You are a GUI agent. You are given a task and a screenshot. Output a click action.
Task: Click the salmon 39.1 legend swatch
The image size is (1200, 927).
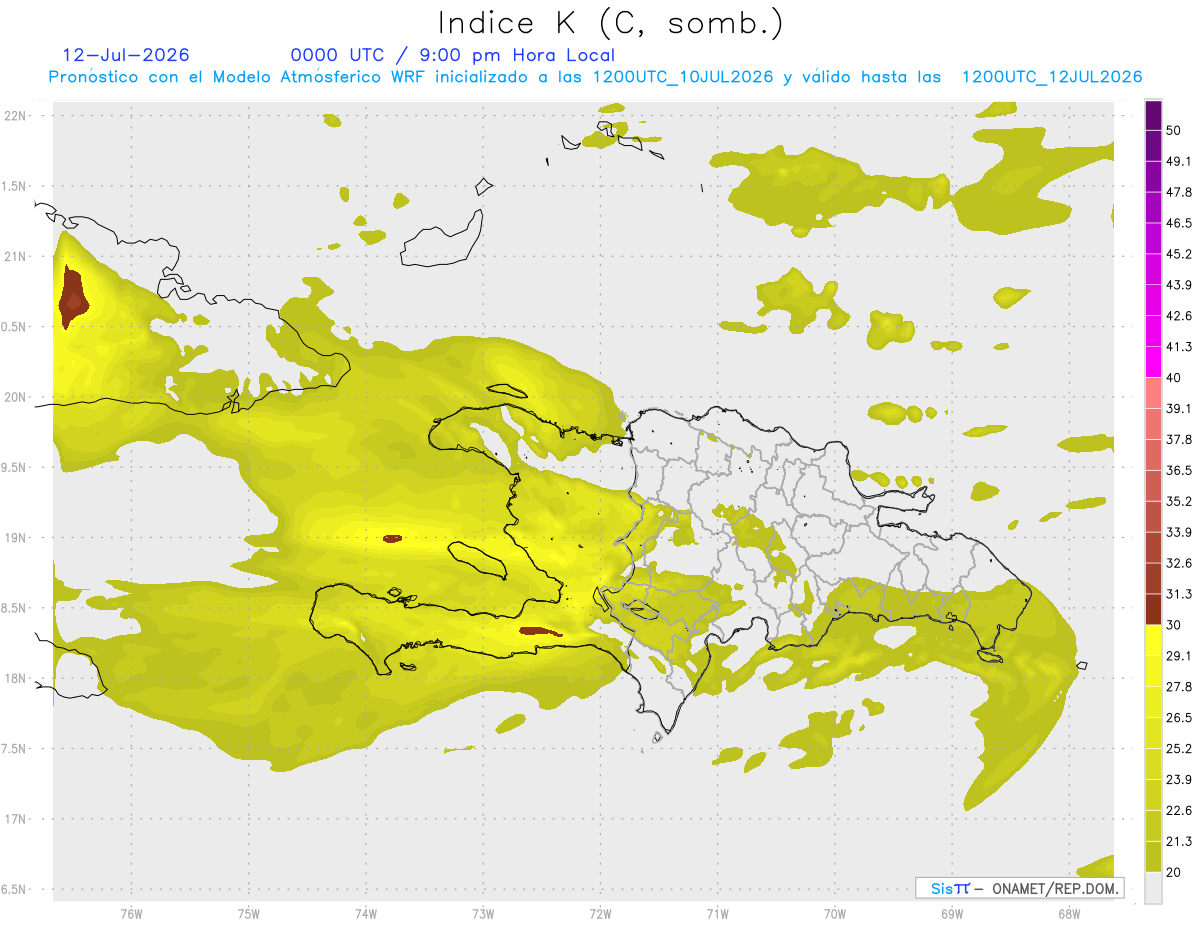point(1153,393)
